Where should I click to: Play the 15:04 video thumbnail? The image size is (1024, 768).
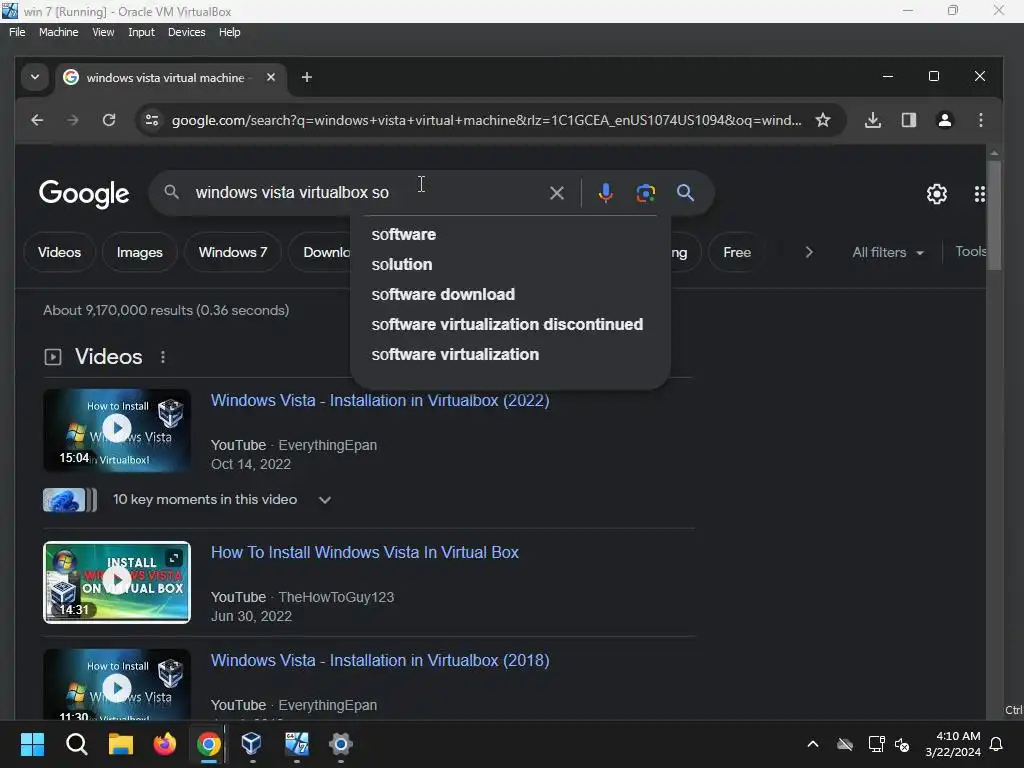(x=117, y=430)
